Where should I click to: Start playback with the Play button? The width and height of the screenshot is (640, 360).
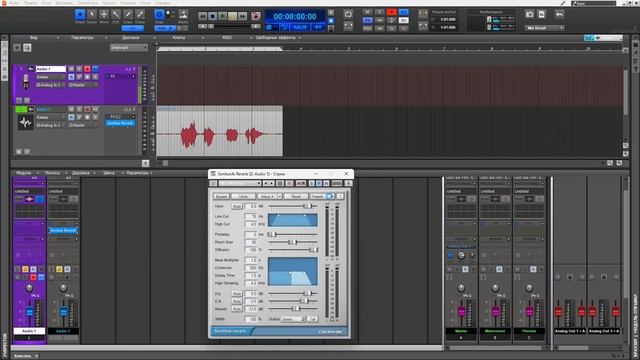point(222,16)
